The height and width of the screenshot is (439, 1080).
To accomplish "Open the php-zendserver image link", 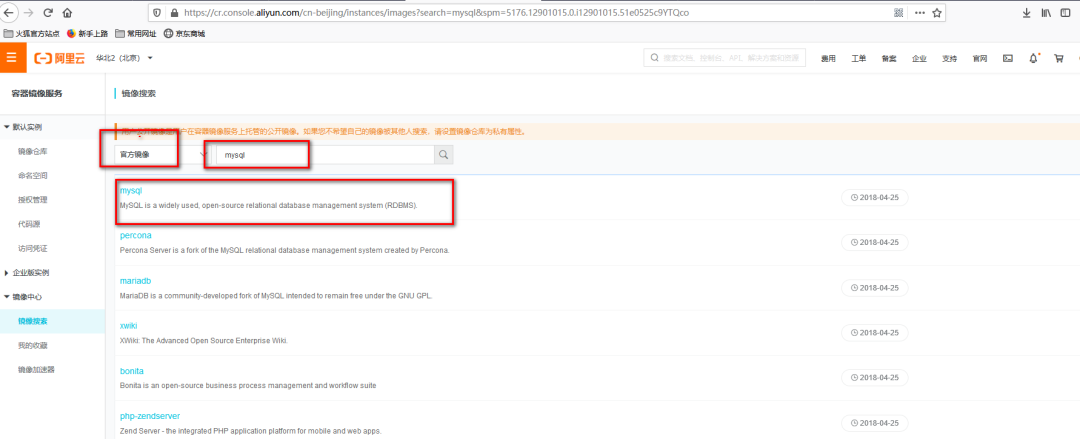I will pos(149,416).
